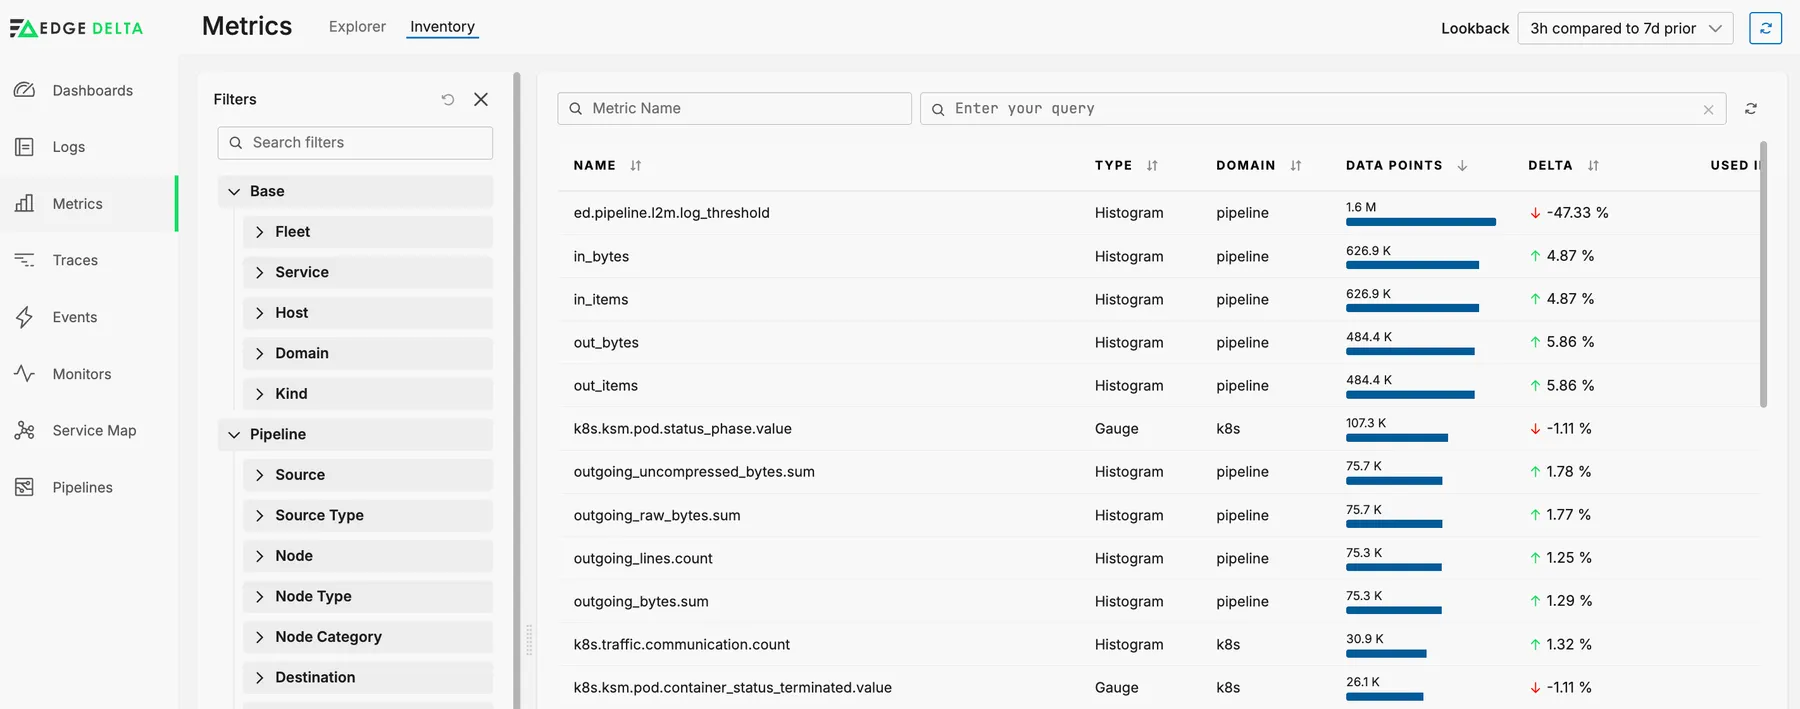1800x709 pixels.
Task: Click the metrics table vertical scrollbar
Action: coord(1763,275)
